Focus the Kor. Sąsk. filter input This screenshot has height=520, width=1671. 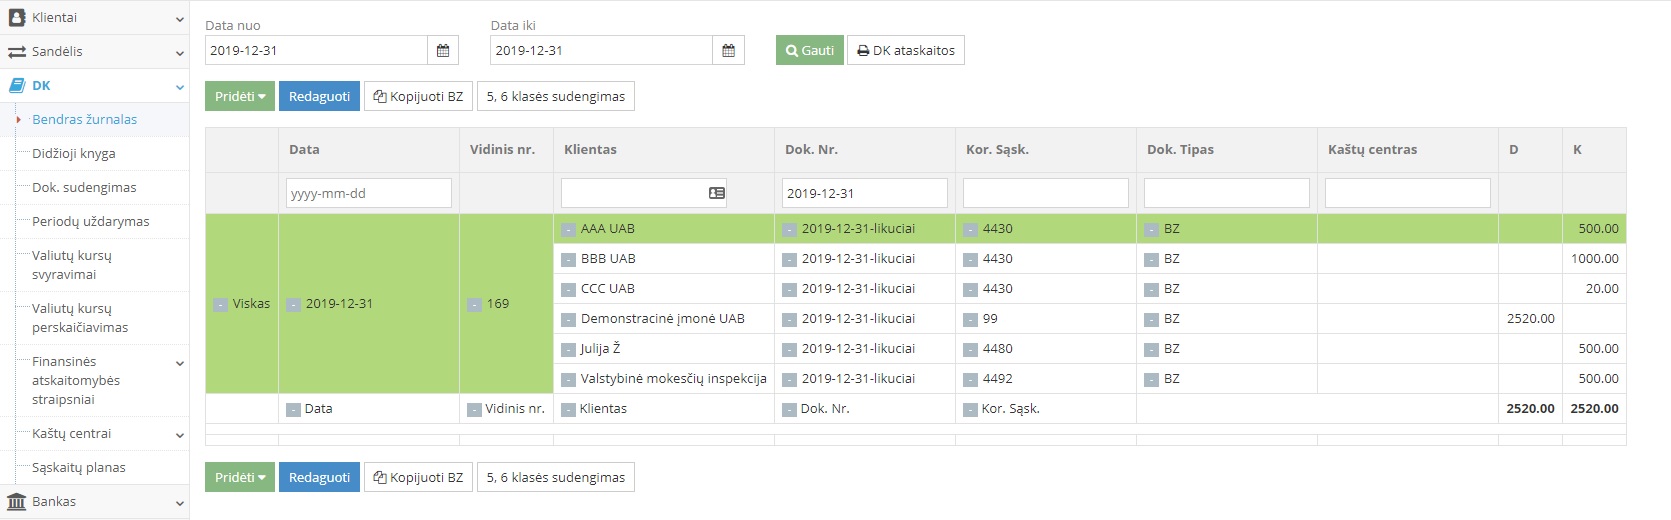[x=1045, y=193]
